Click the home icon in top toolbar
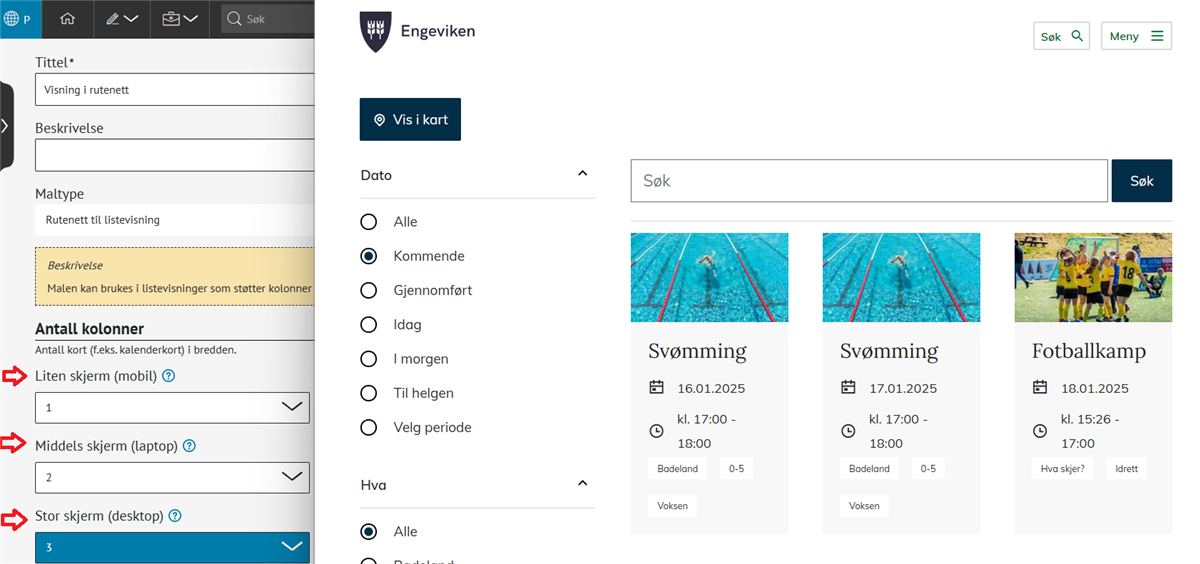1200x564 pixels. (x=67, y=19)
